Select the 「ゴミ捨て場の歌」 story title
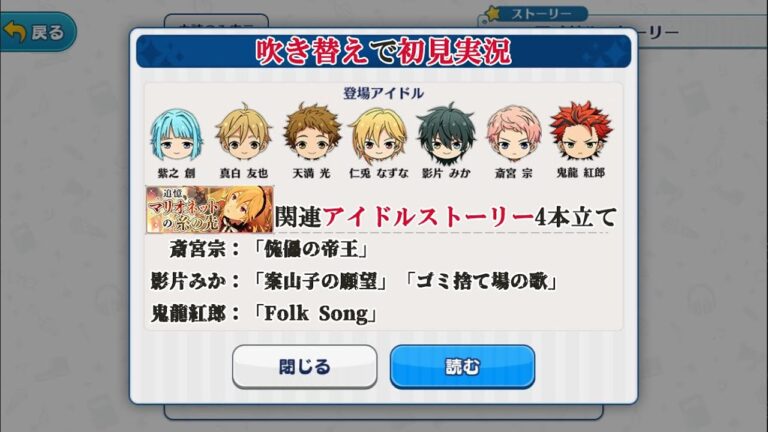Screen dimensions: 768x432 coord(481,282)
